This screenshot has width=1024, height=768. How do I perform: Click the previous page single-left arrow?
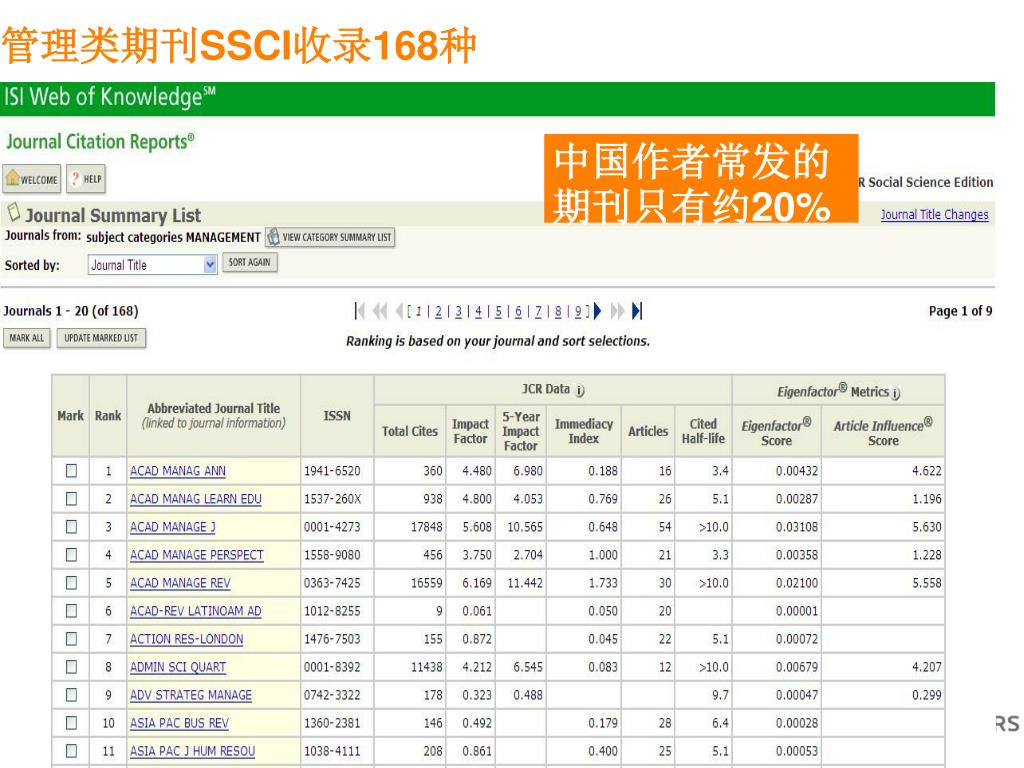coord(398,311)
